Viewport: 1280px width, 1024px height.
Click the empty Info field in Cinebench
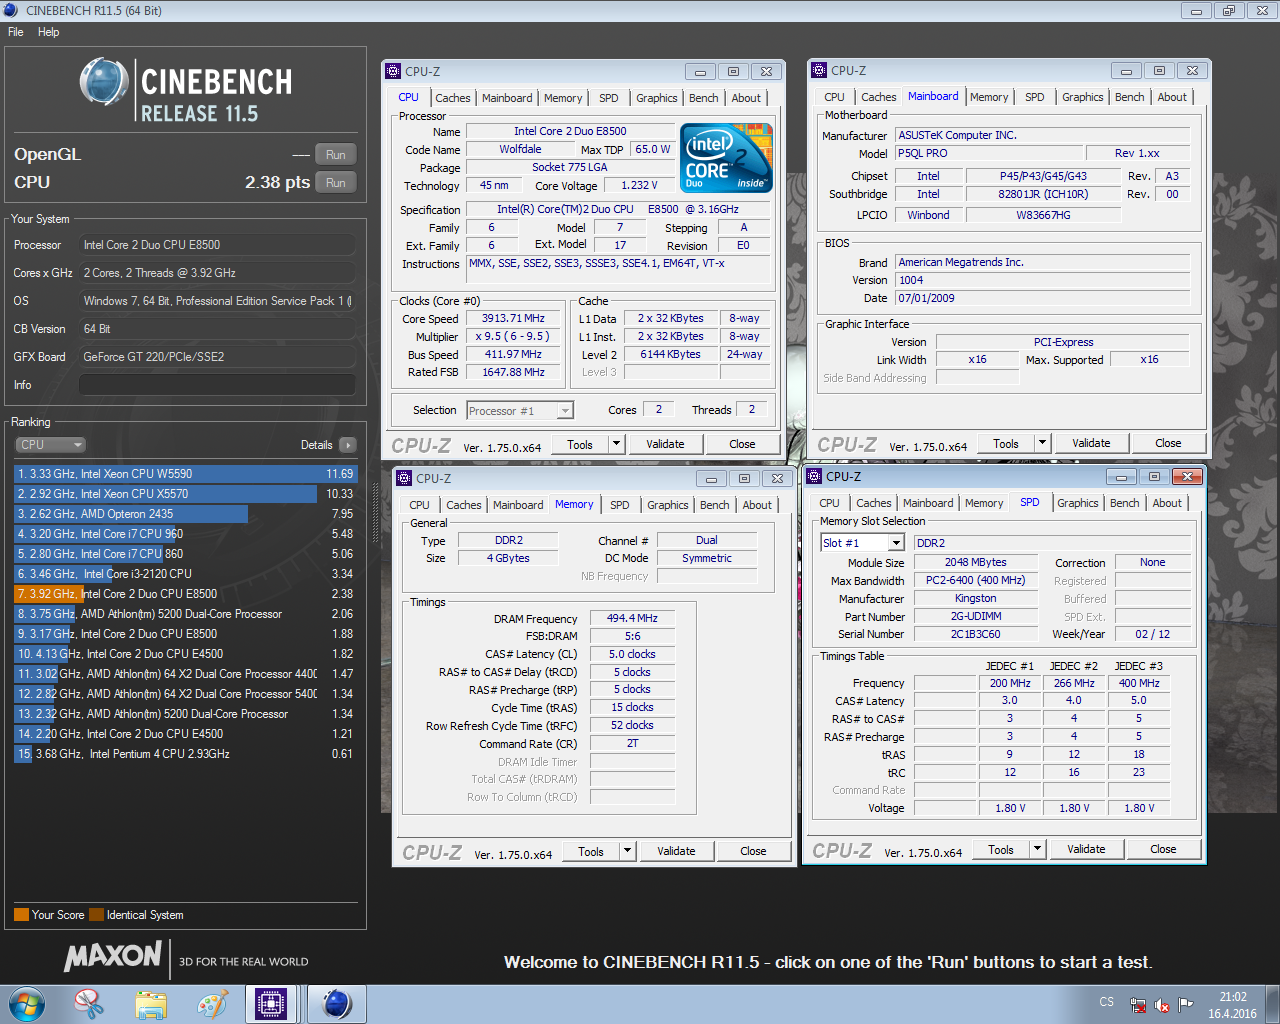pos(218,385)
